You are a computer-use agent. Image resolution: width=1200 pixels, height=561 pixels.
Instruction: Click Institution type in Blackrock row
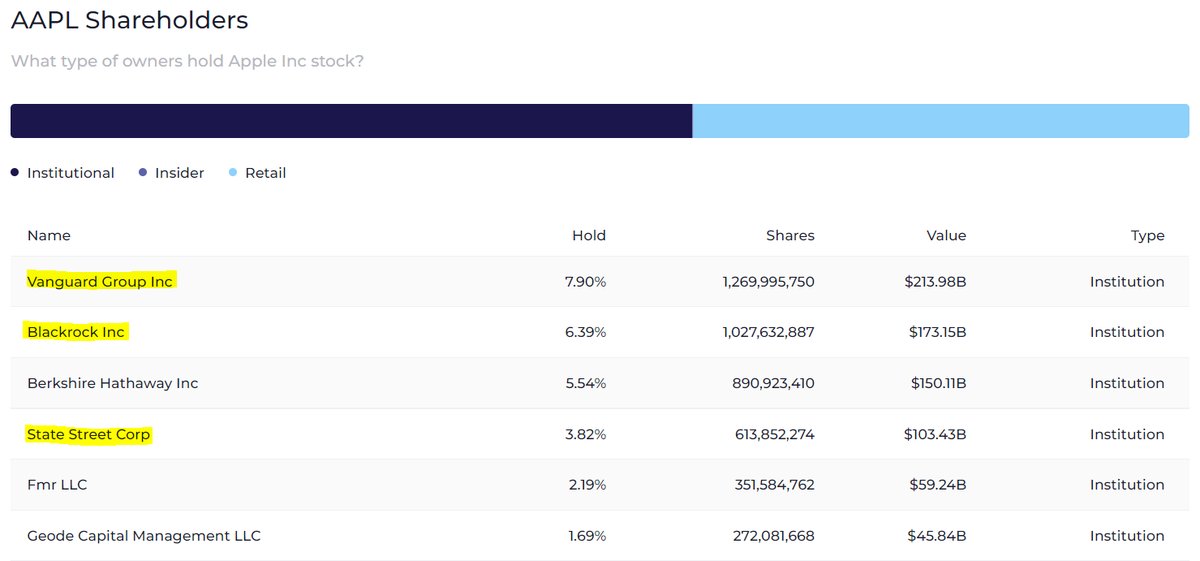pos(1127,332)
